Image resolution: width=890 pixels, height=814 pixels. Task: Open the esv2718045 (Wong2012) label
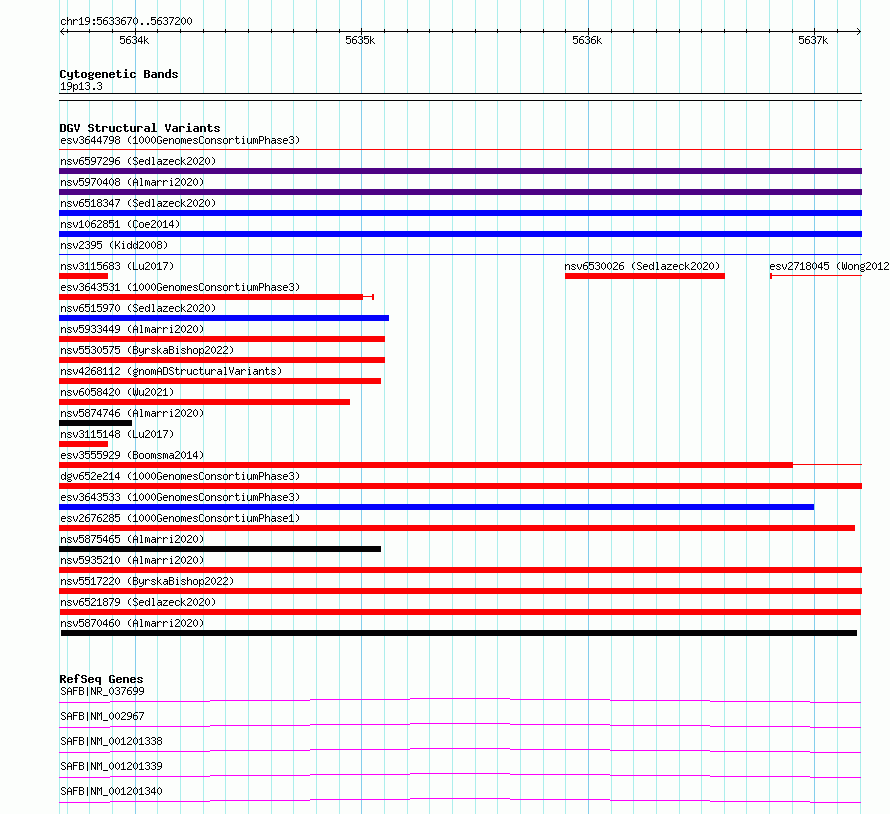pos(829,266)
